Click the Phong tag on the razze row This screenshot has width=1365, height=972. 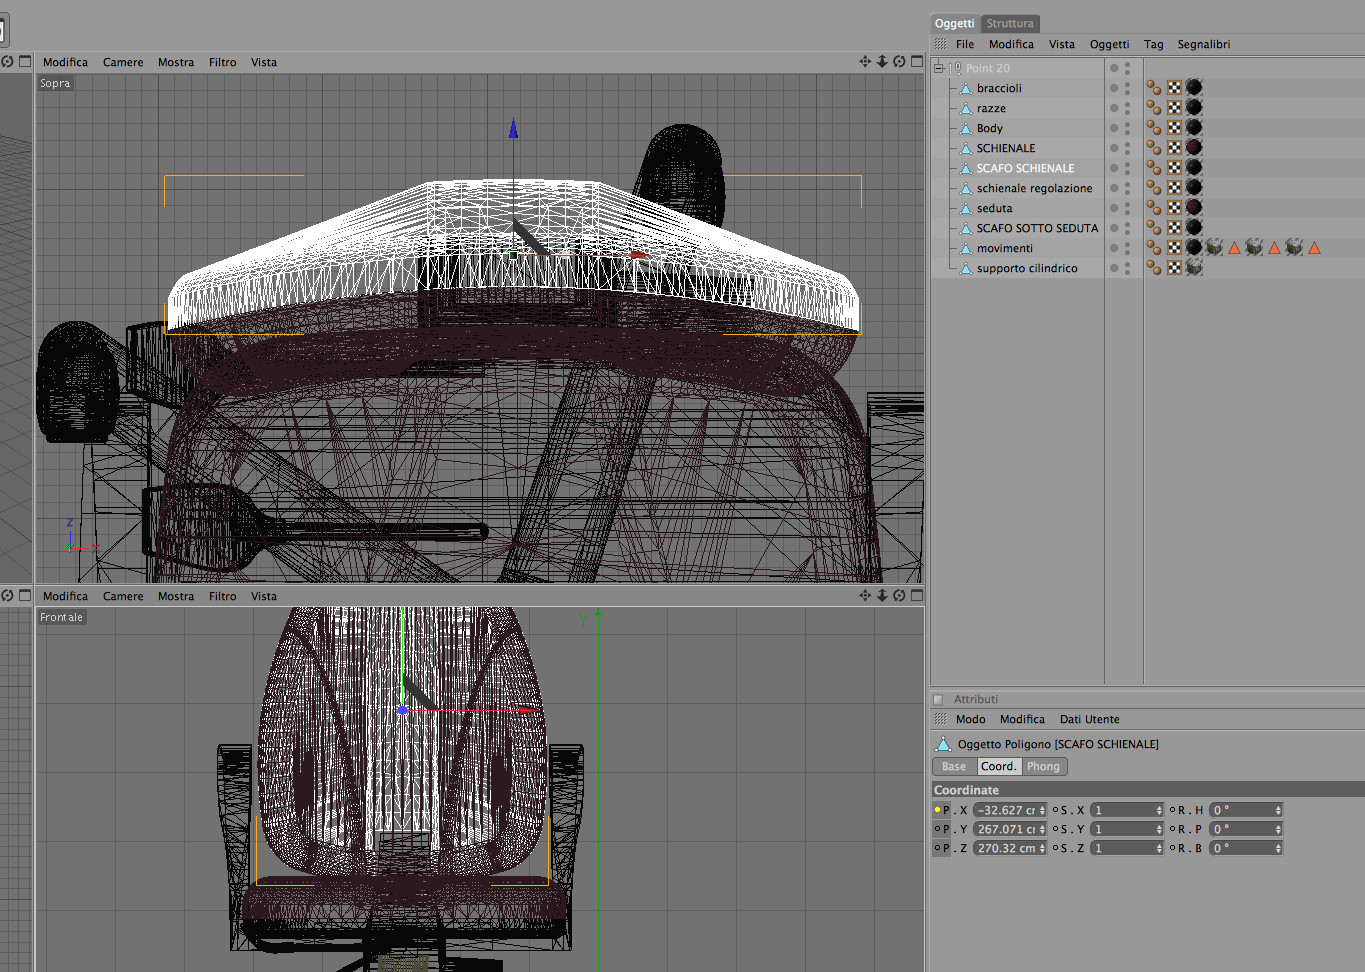(x=1154, y=108)
